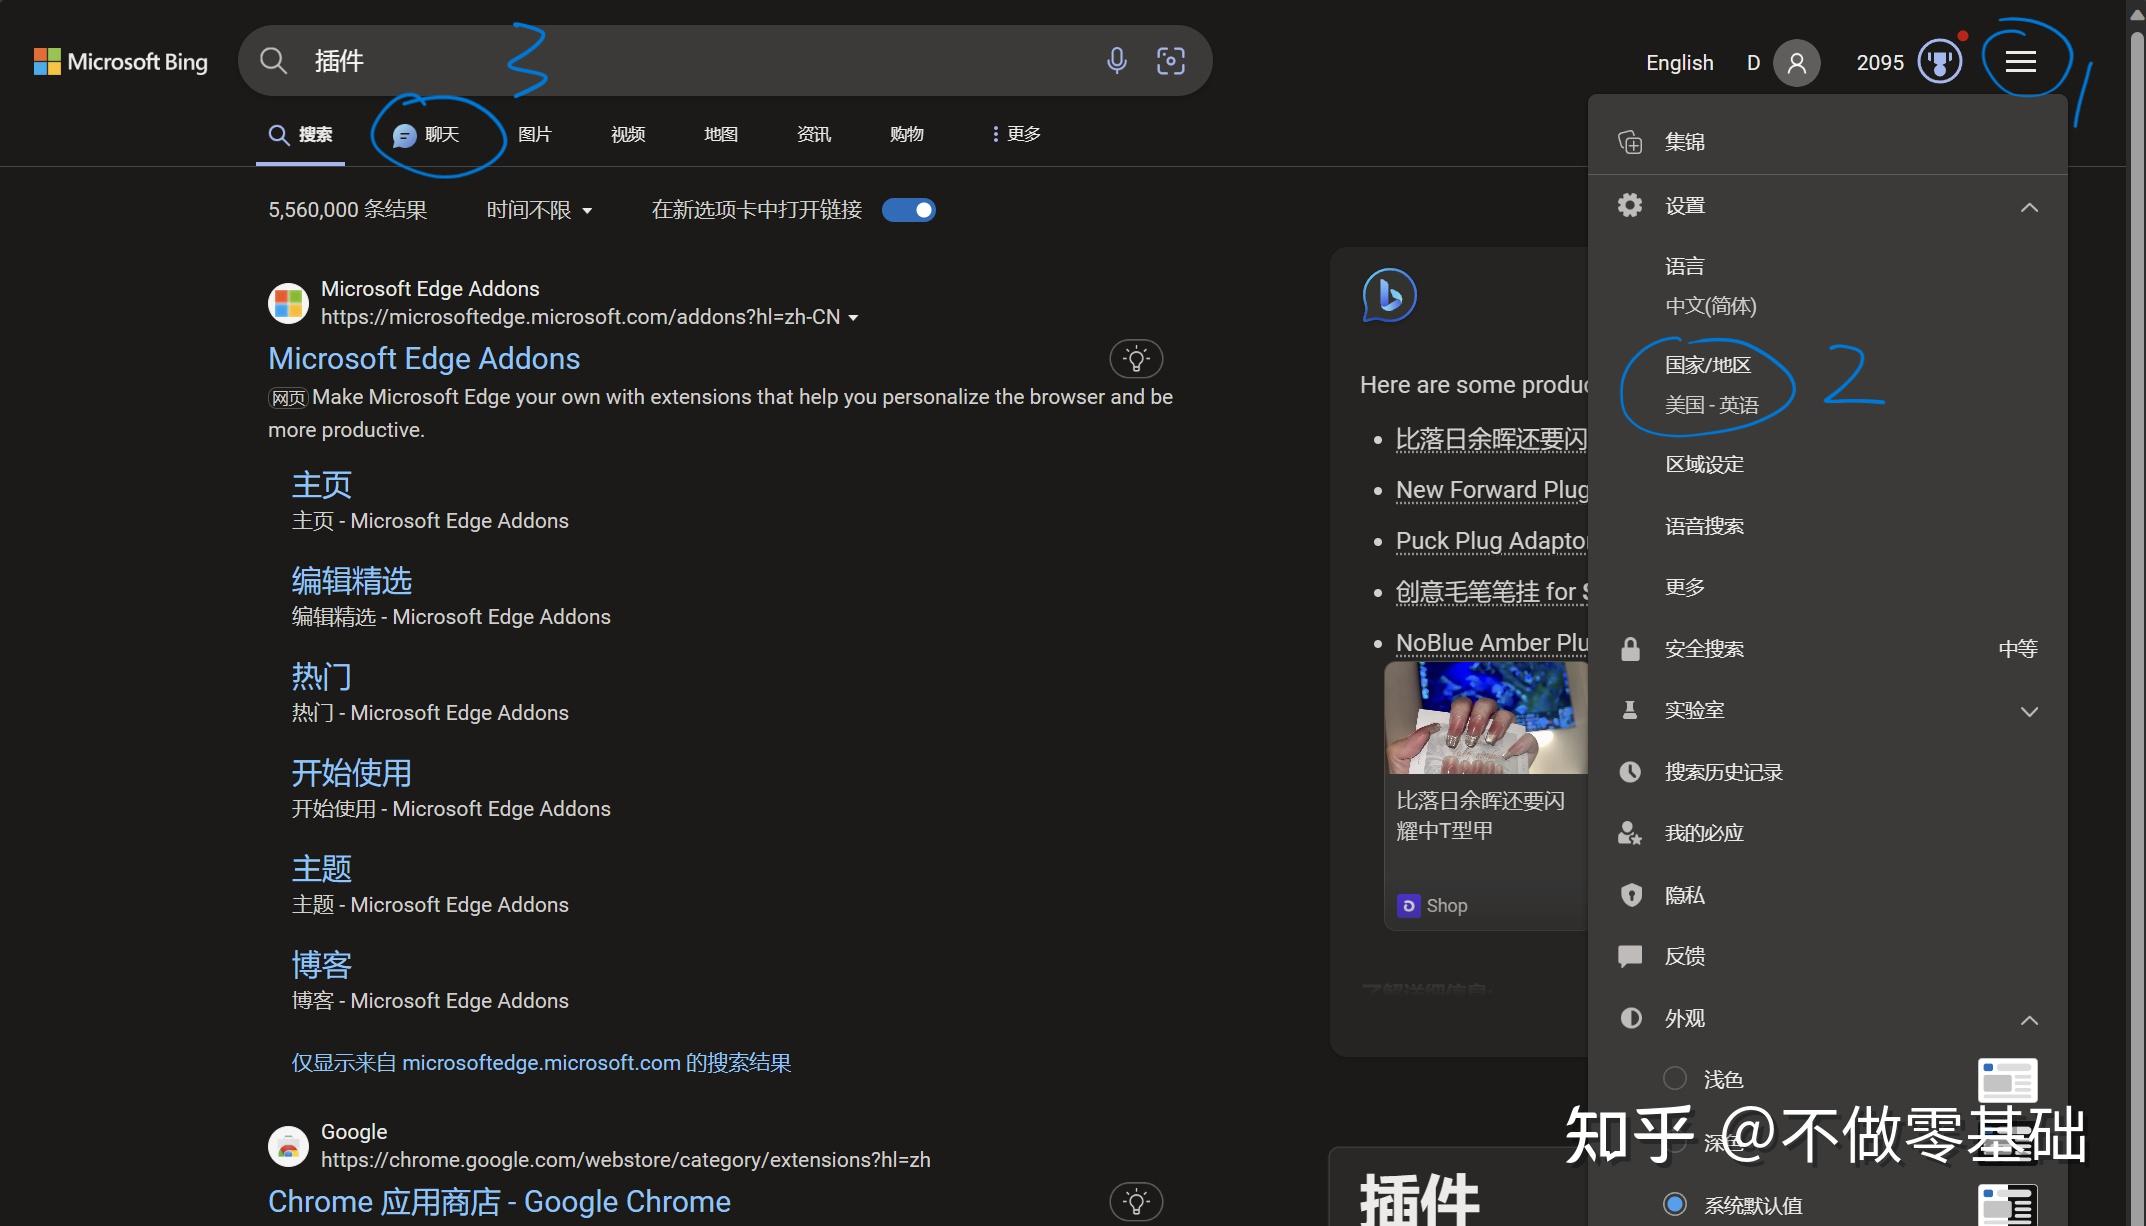Collapse the 外观 section chevron
The width and height of the screenshot is (2146, 1226).
[2029, 1020]
